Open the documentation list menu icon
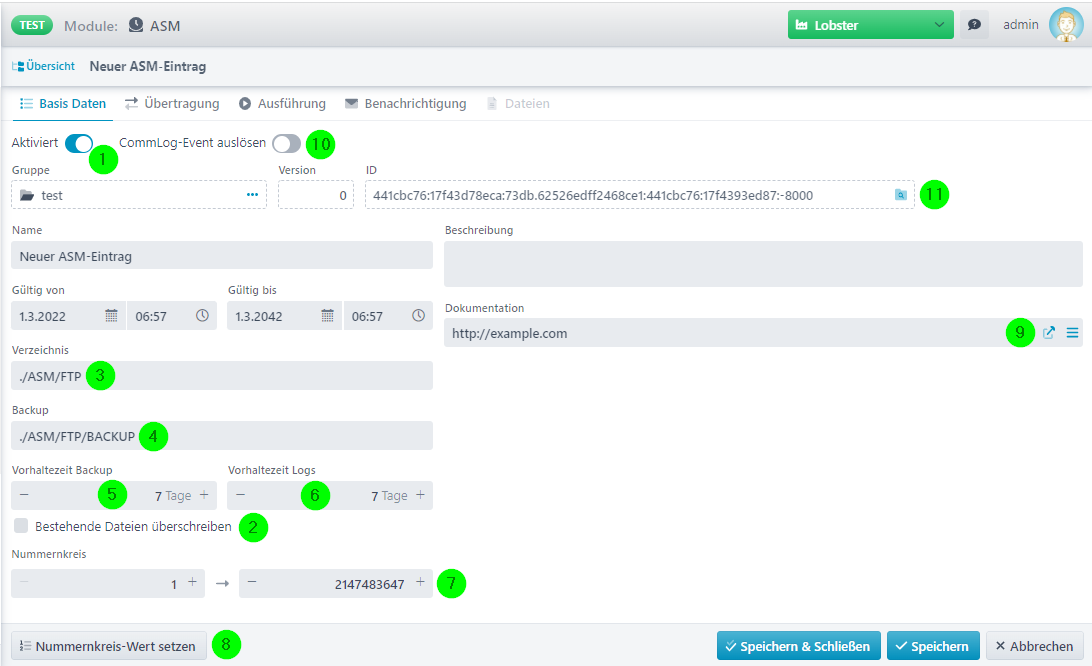This screenshot has width=1092, height=666. (x=1072, y=333)
